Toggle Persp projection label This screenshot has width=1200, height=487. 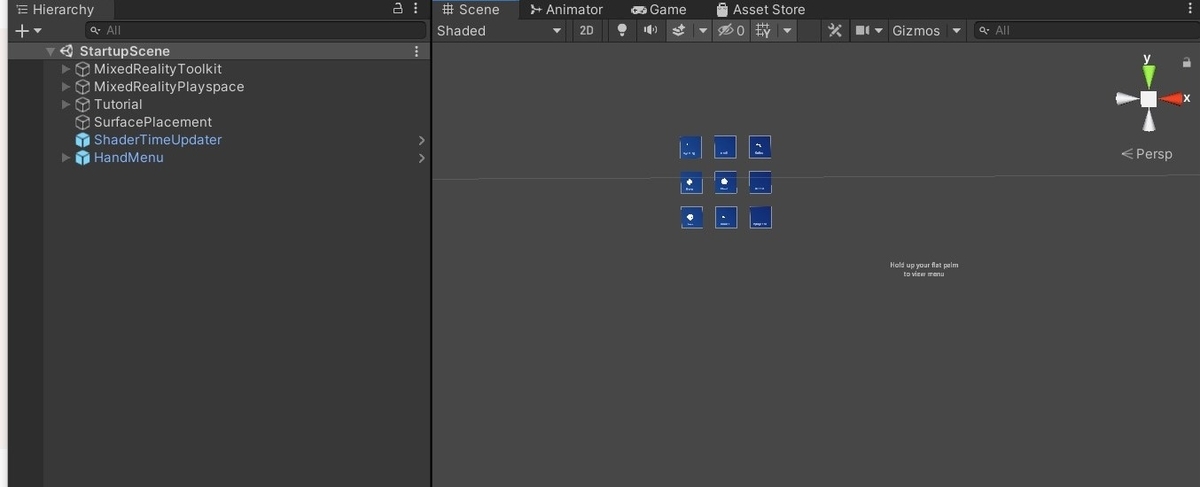click(x=1146, y=154)
